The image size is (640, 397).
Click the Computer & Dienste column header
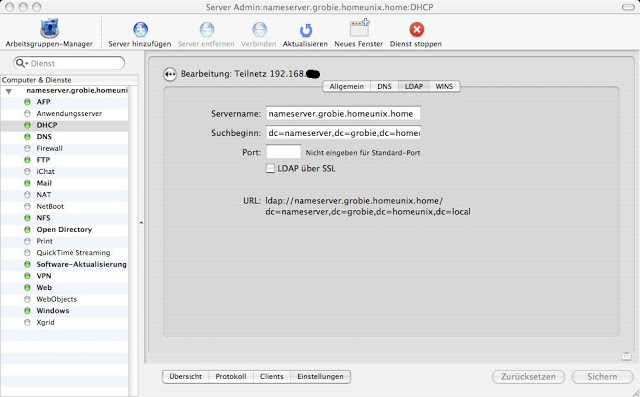coord(69,80)
